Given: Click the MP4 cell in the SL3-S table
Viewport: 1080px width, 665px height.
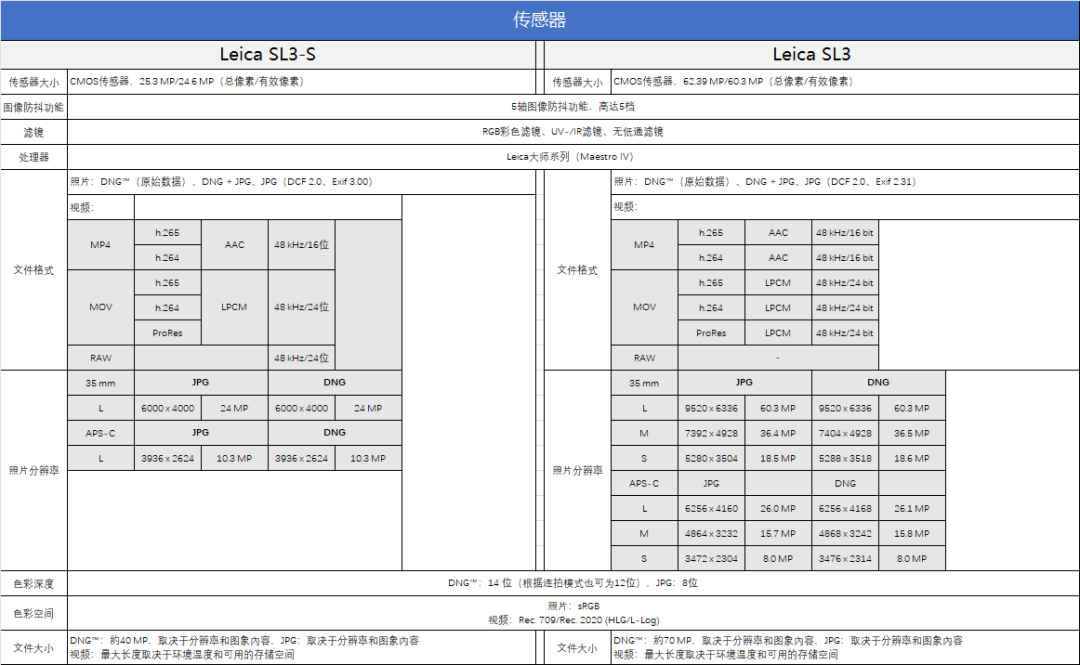Looking at the screenshot, I should 101,245.
